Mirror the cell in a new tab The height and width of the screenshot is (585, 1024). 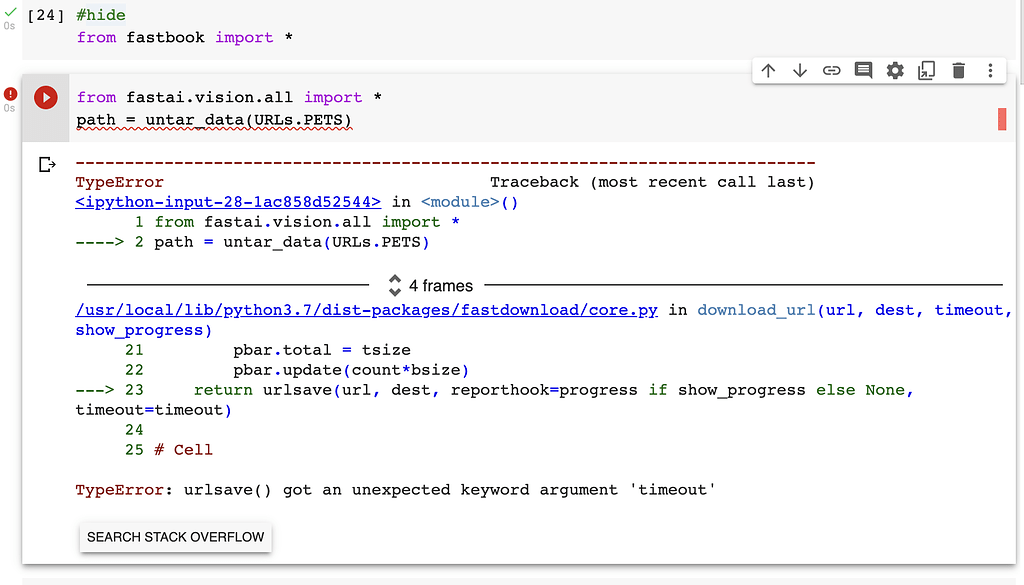(927, 70)
